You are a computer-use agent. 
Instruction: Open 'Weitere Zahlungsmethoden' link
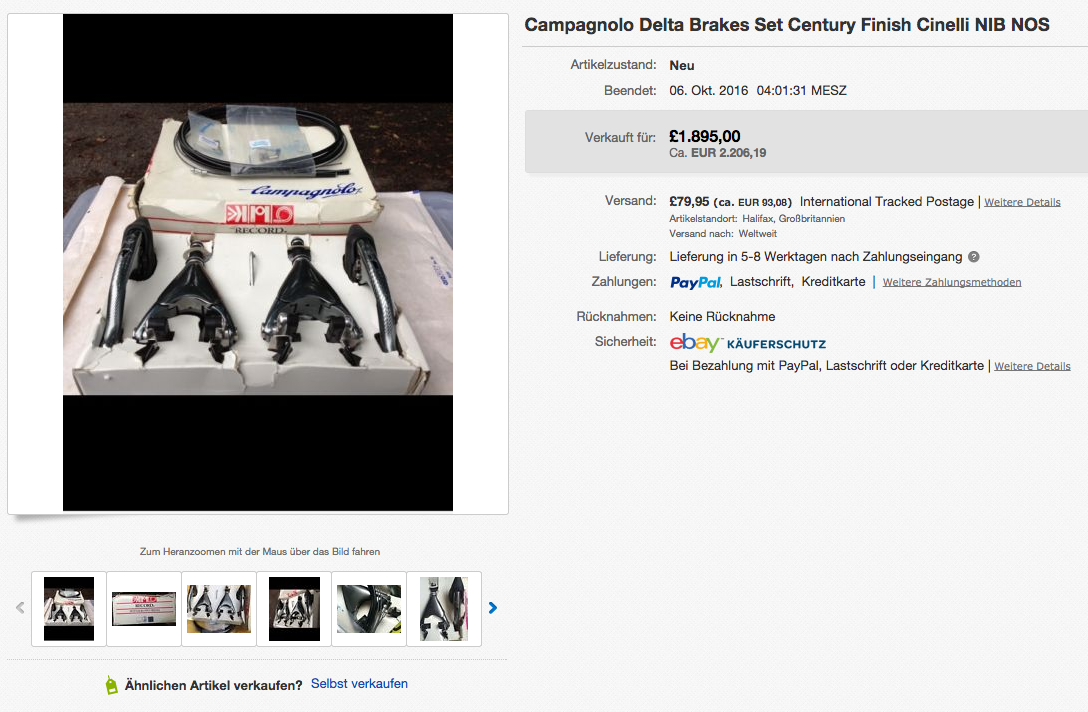coord(952,283)
